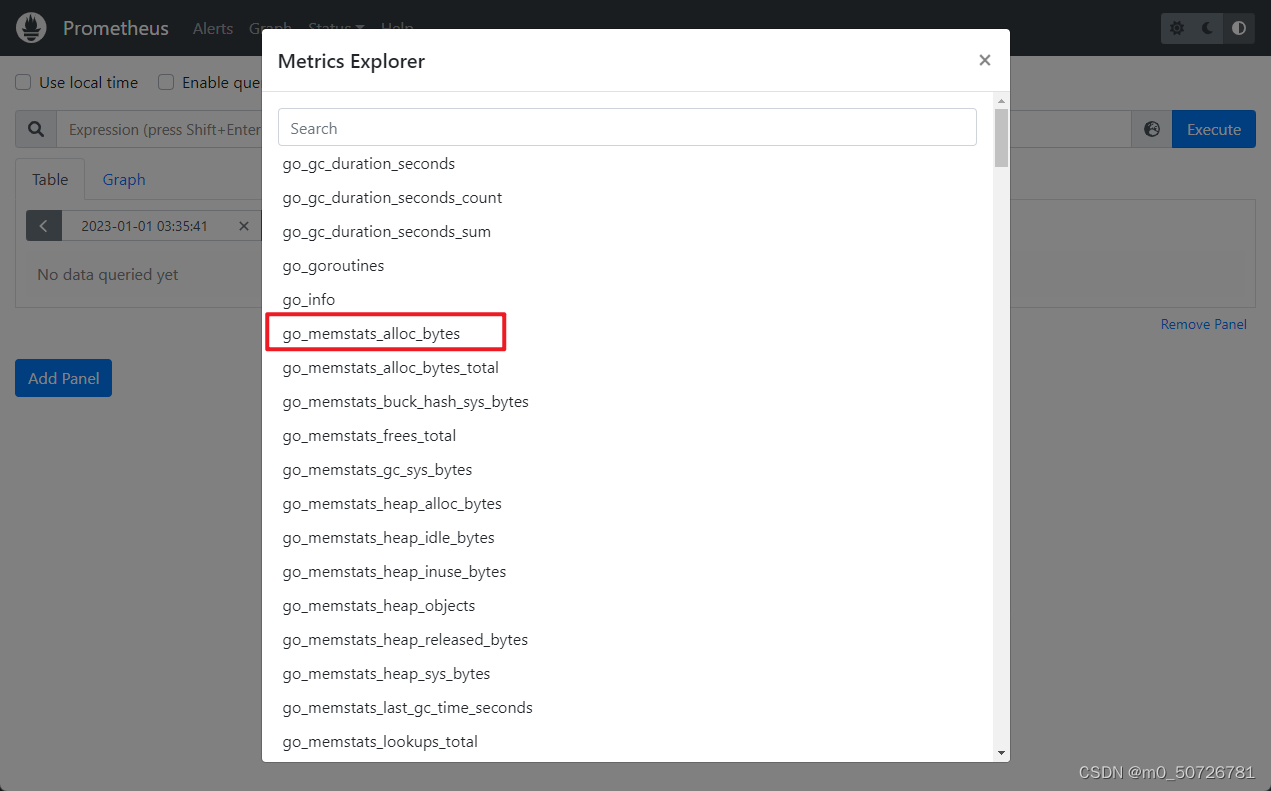Viewport: 1271px width, 791px height.
Task: Open the Alerts page in navbar
Action: point(213,28)
